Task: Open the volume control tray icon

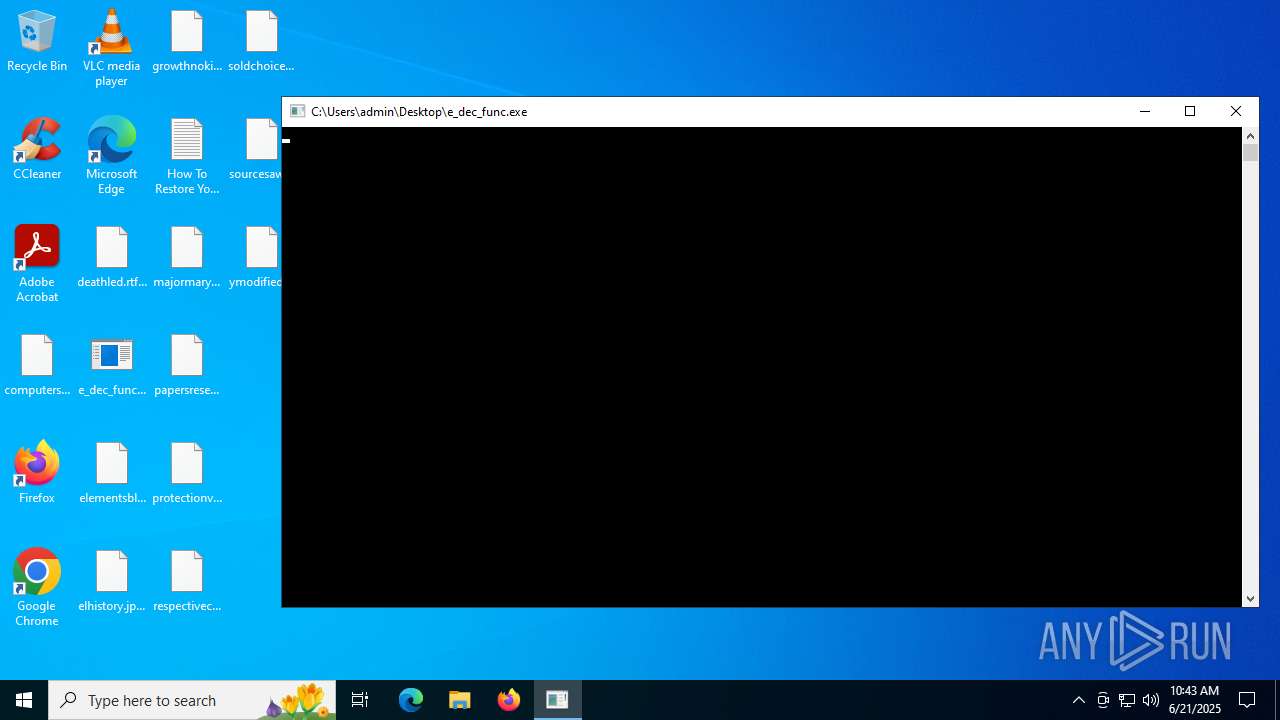Action: pyautogui.click(x=1151, y=700)
